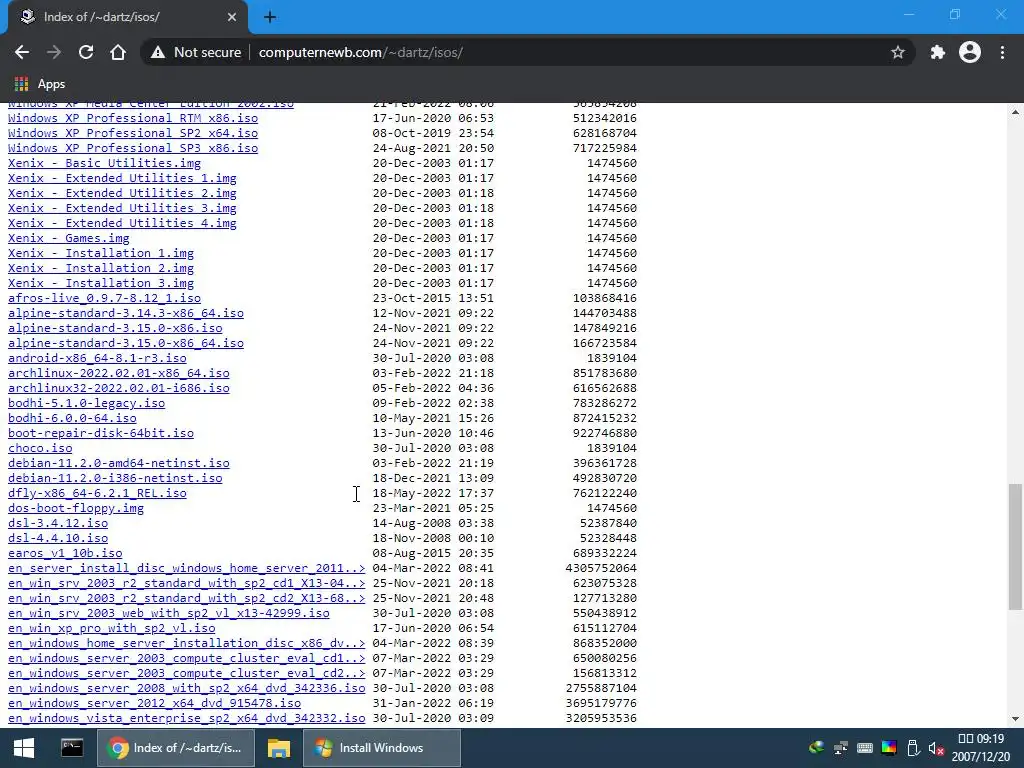Open Xenix - Extended Utilities 1.img link
The image size is (1024, 768).
click(x=122, y=178)
